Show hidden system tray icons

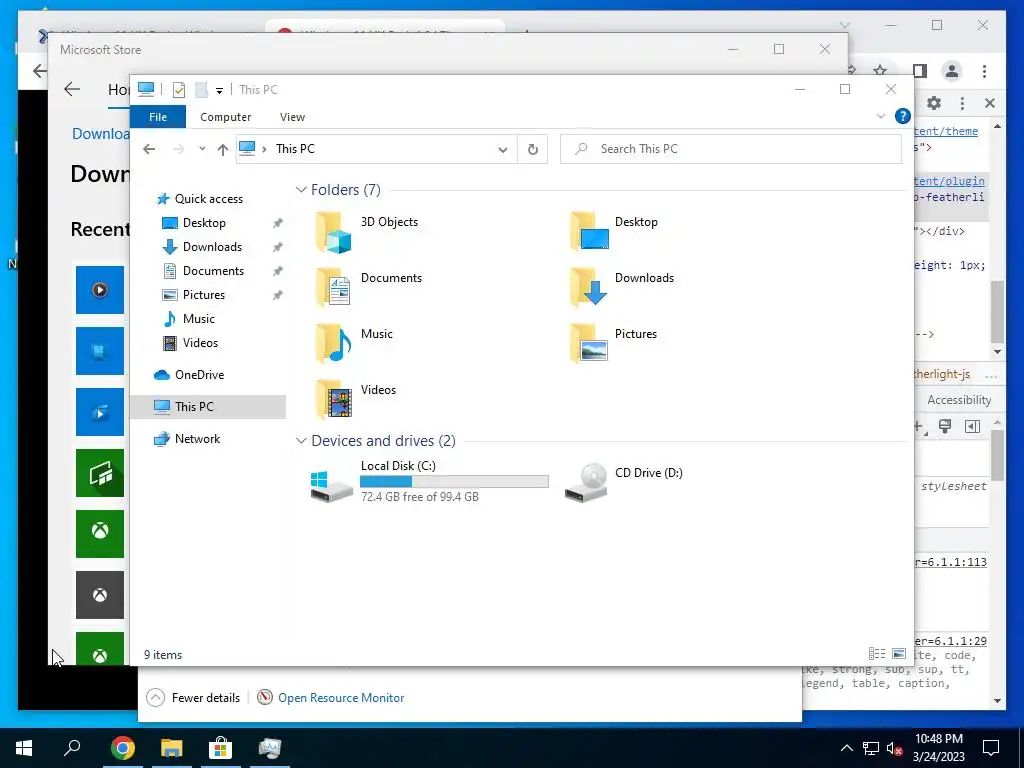click(846, 748)
